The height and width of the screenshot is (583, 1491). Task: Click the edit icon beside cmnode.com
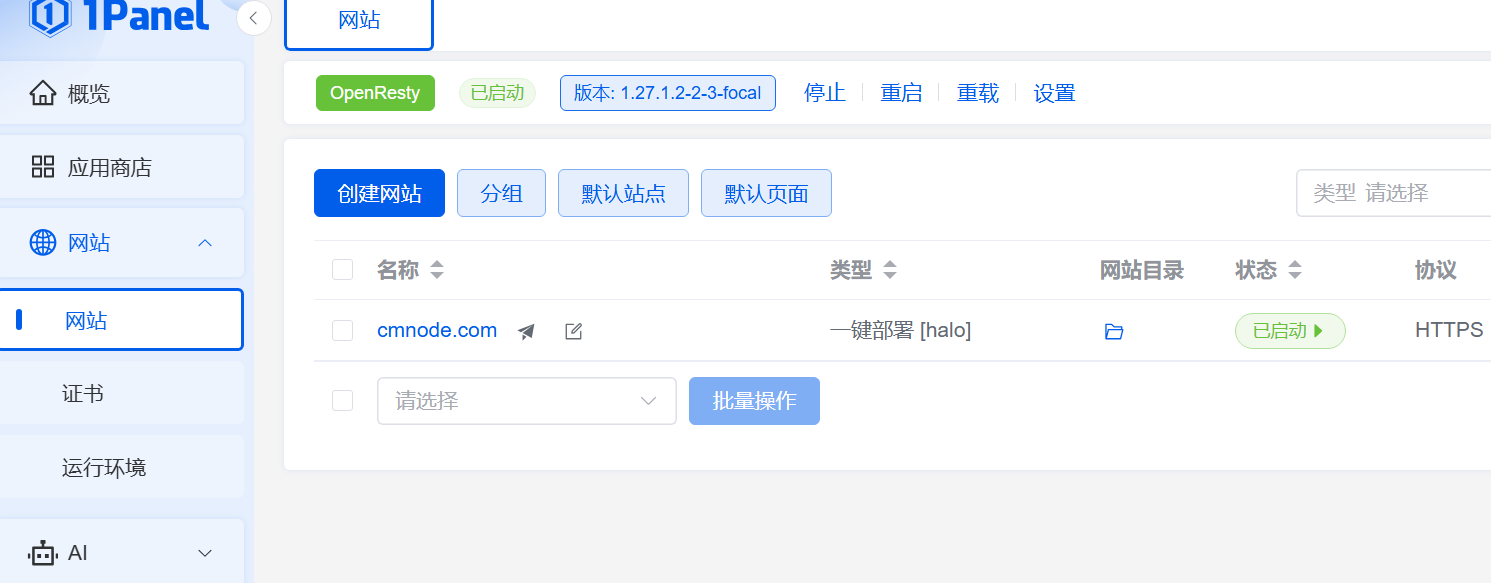tap(573, 331)
